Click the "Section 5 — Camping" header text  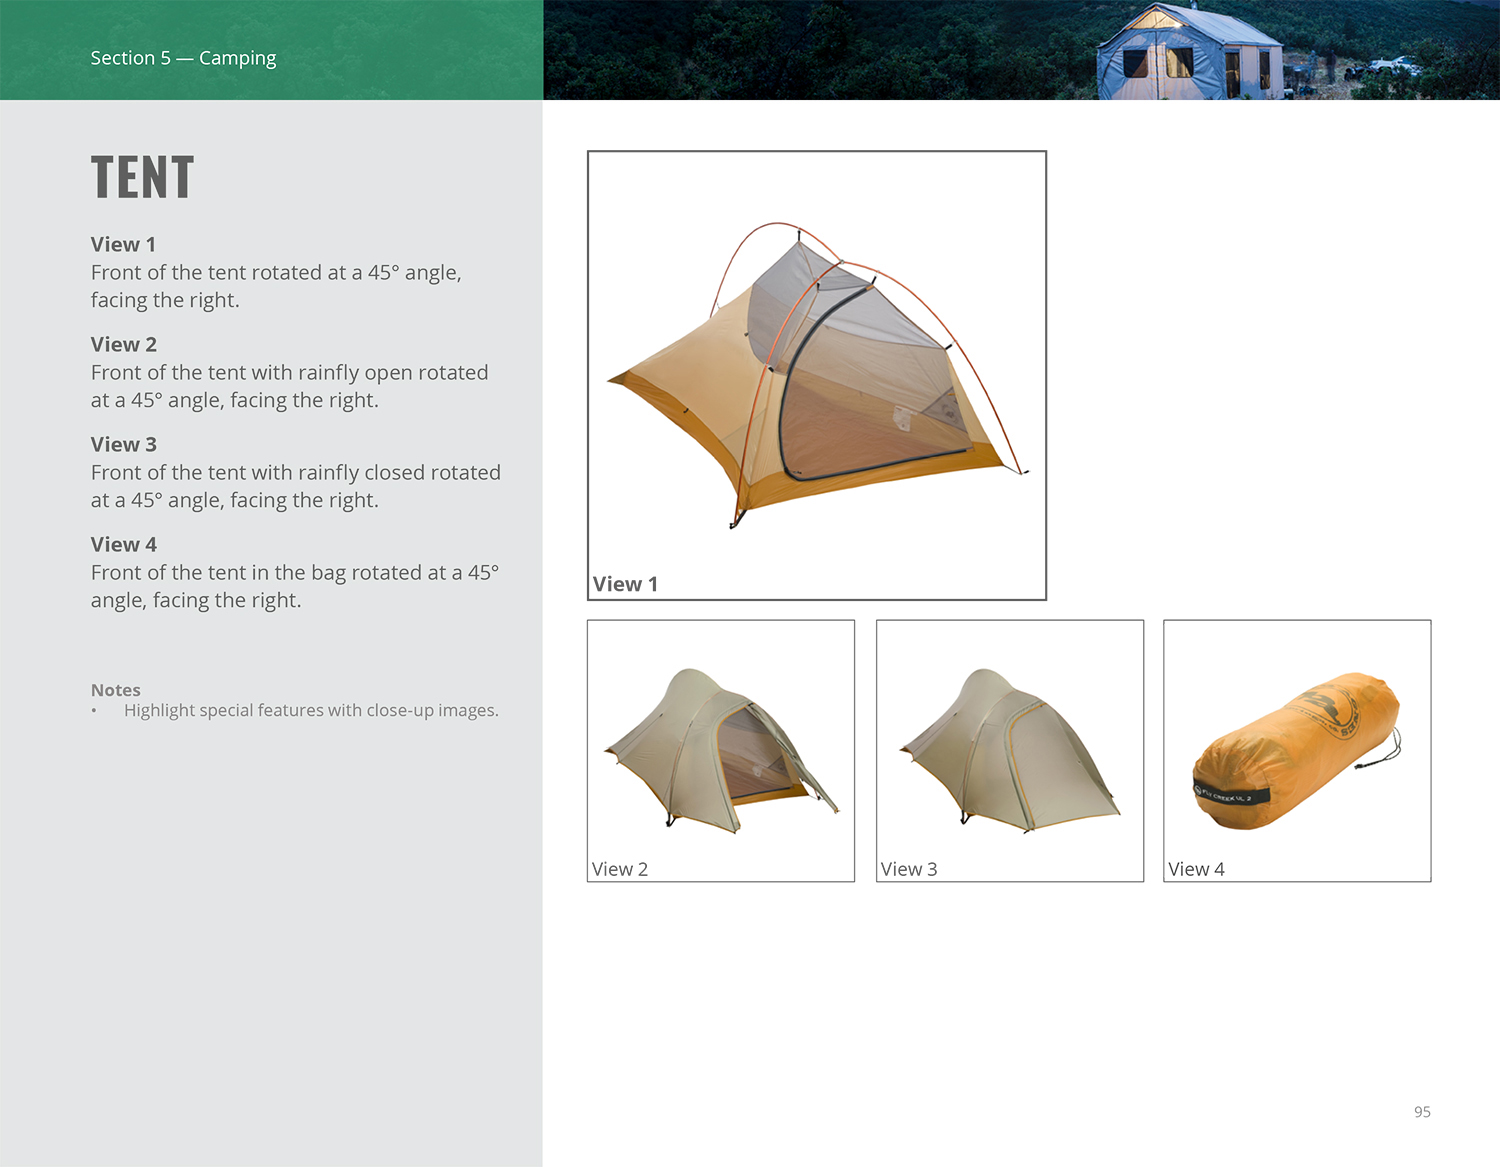pos(183,58)
